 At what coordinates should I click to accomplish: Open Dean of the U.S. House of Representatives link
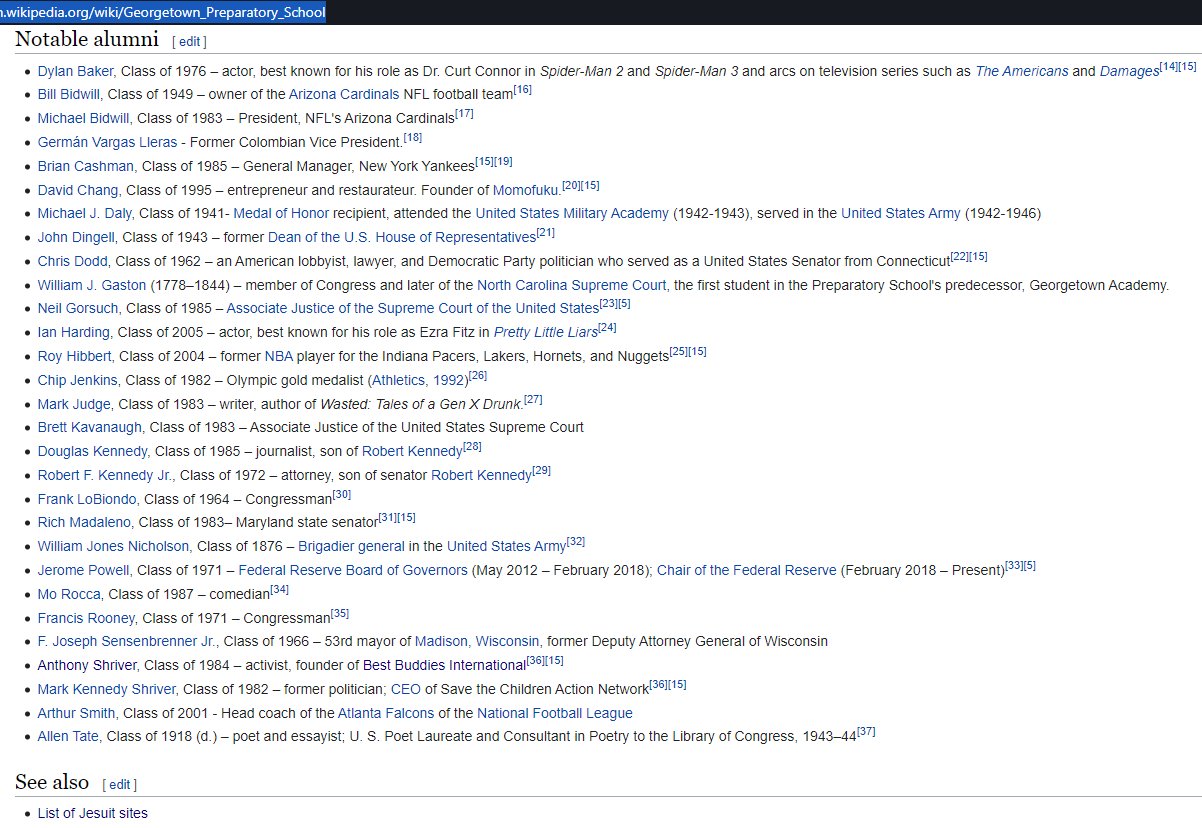click(402, 237)
